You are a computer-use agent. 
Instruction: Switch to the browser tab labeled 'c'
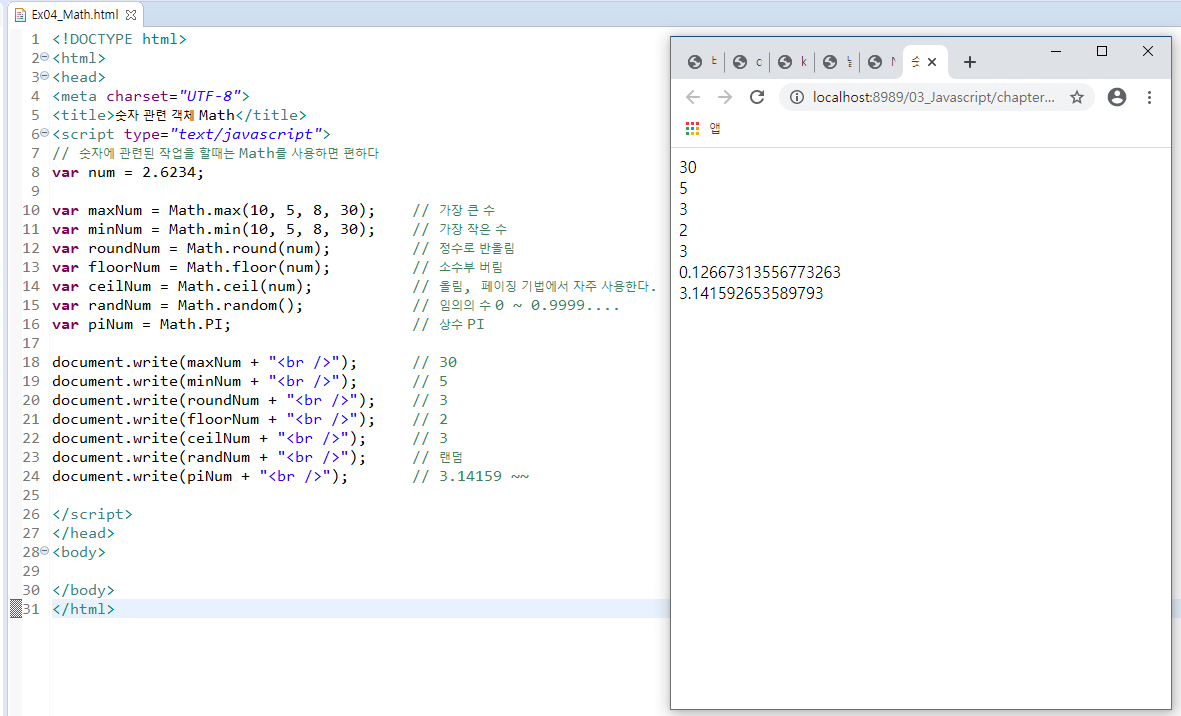click(x=747, y=62)
